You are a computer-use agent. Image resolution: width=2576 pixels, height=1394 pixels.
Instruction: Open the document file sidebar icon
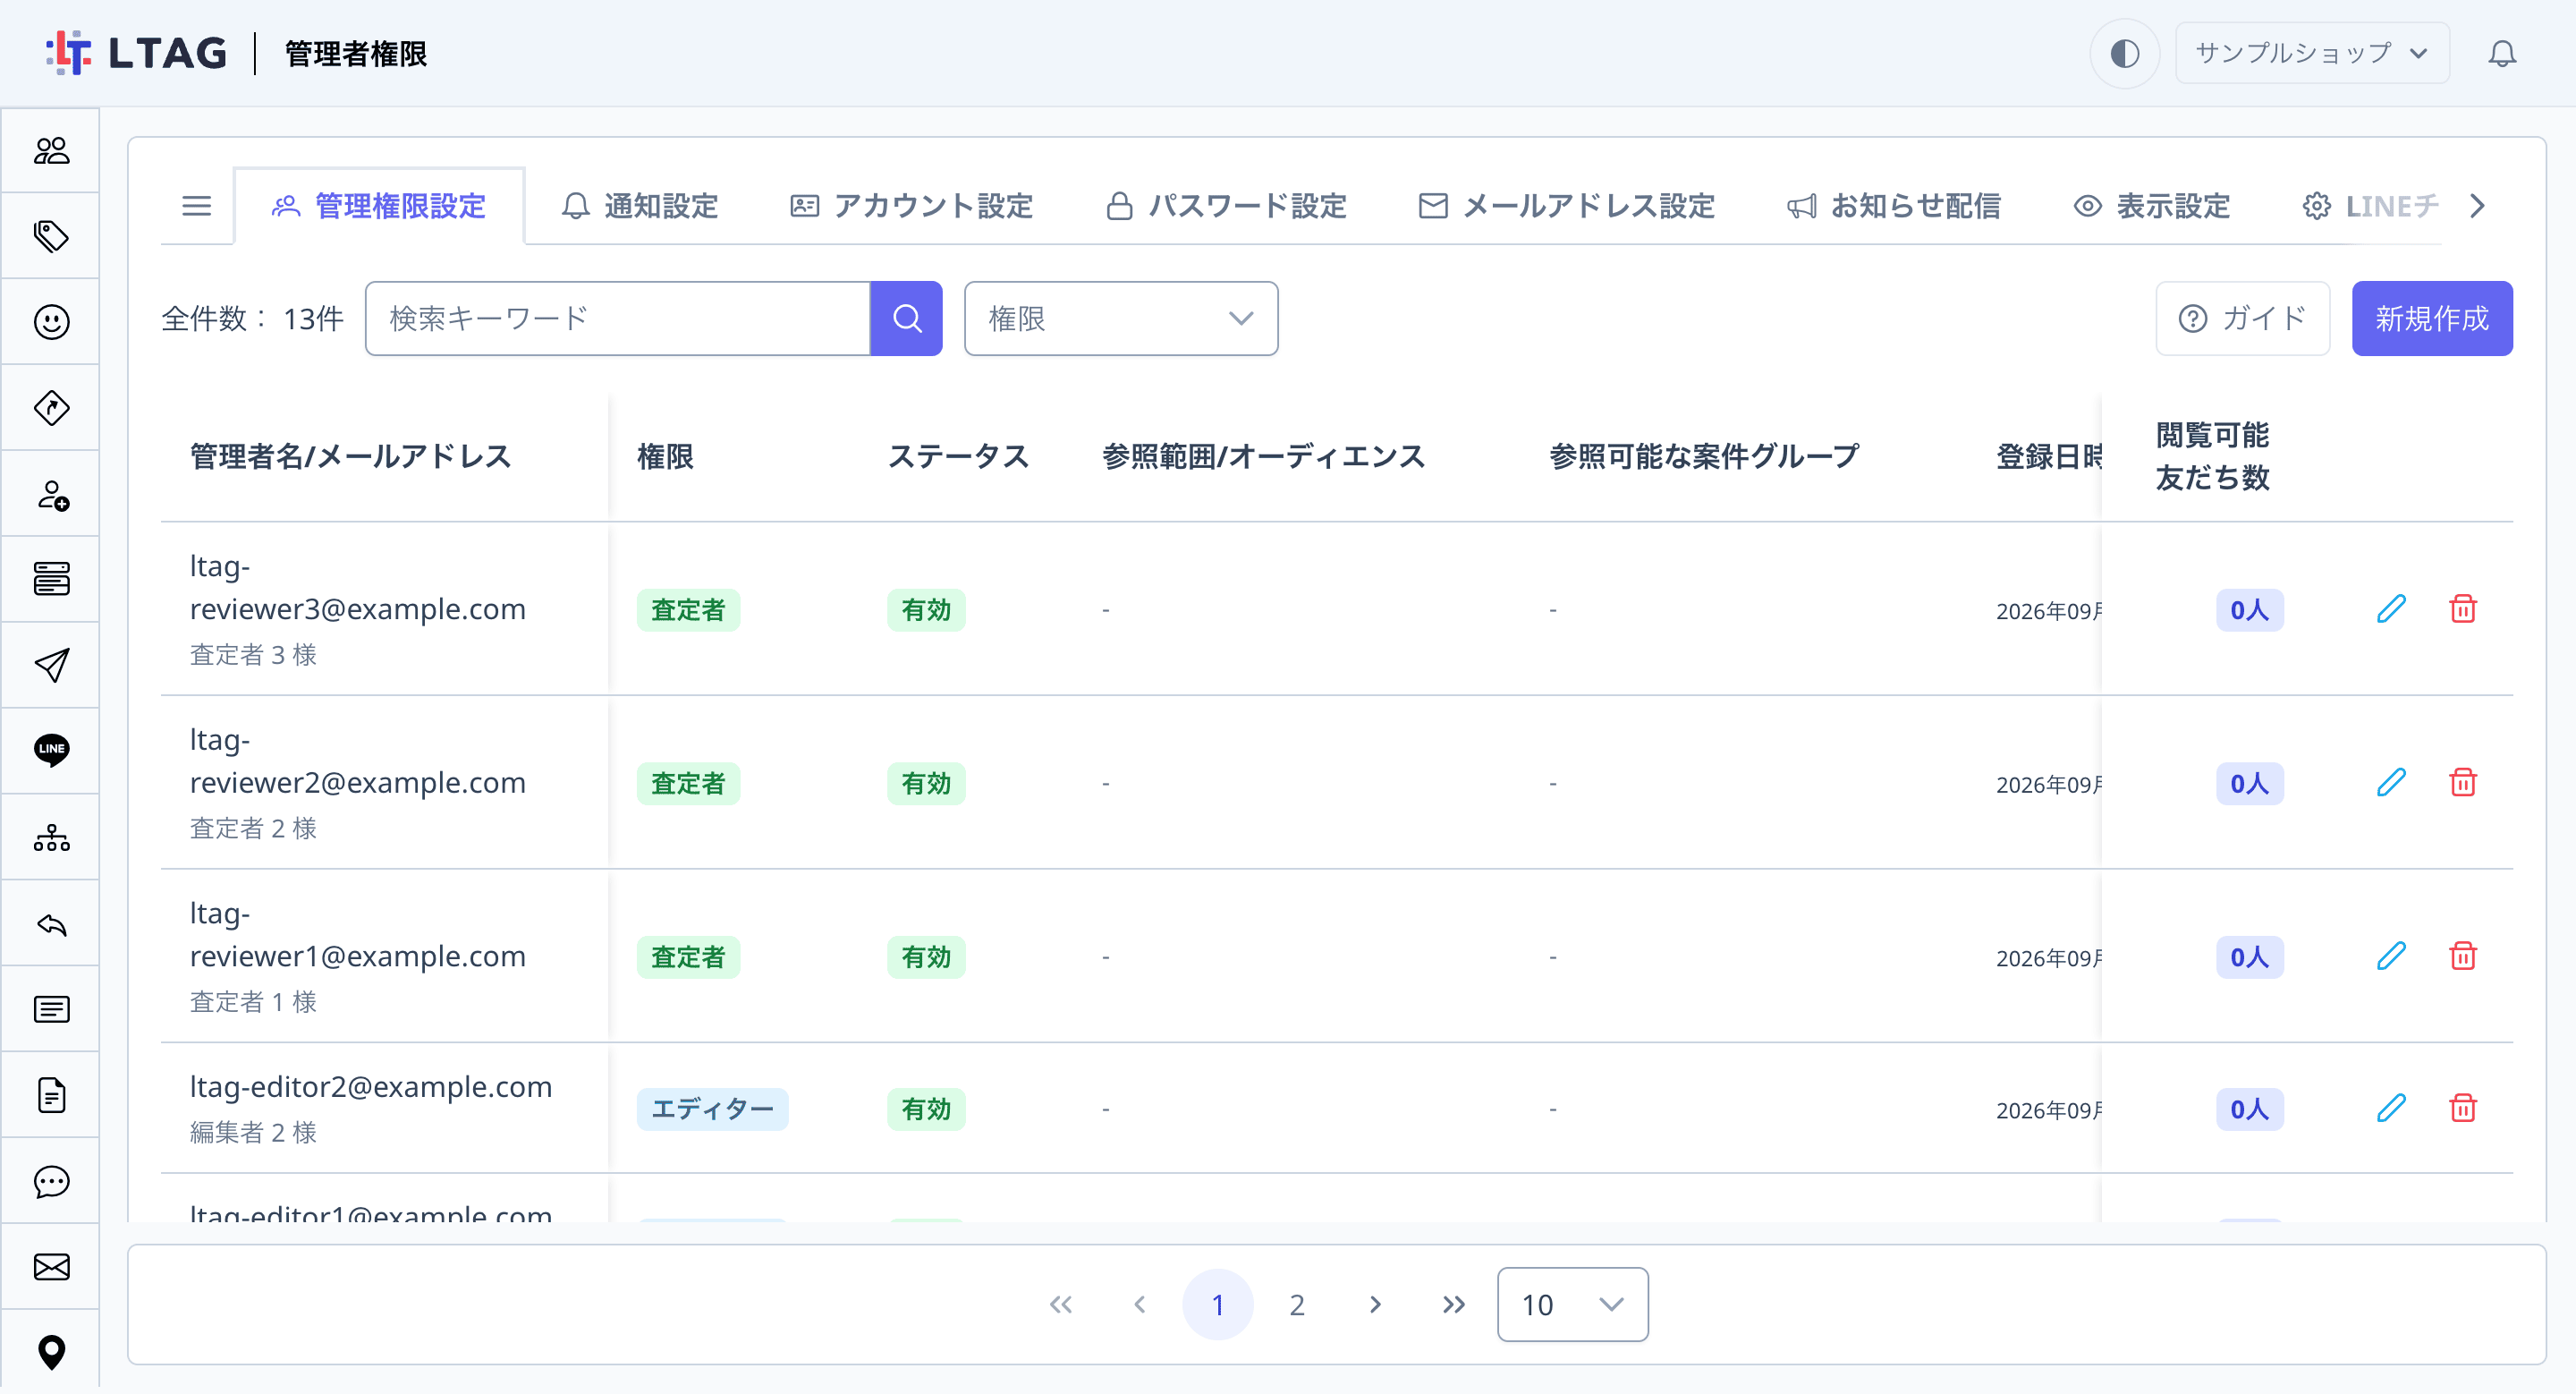pyautogui.click(x=51, y=1095)
